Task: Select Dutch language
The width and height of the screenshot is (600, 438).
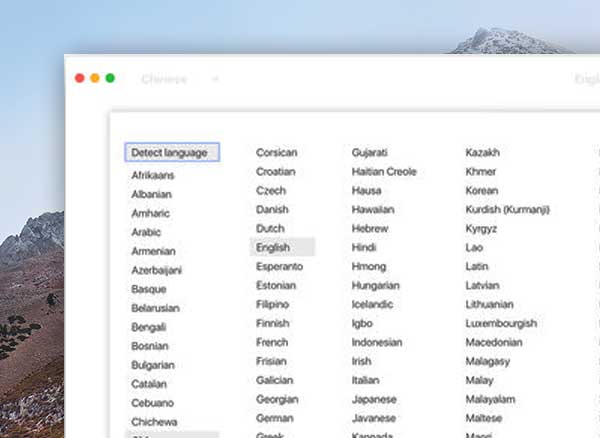Action: coord(271,228)
